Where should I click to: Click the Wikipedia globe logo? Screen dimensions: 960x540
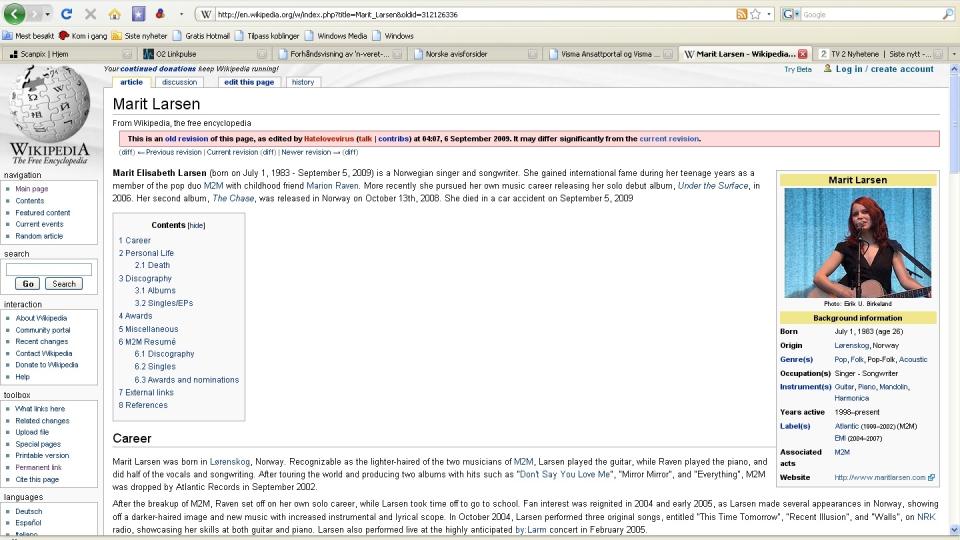coord(49,114)
